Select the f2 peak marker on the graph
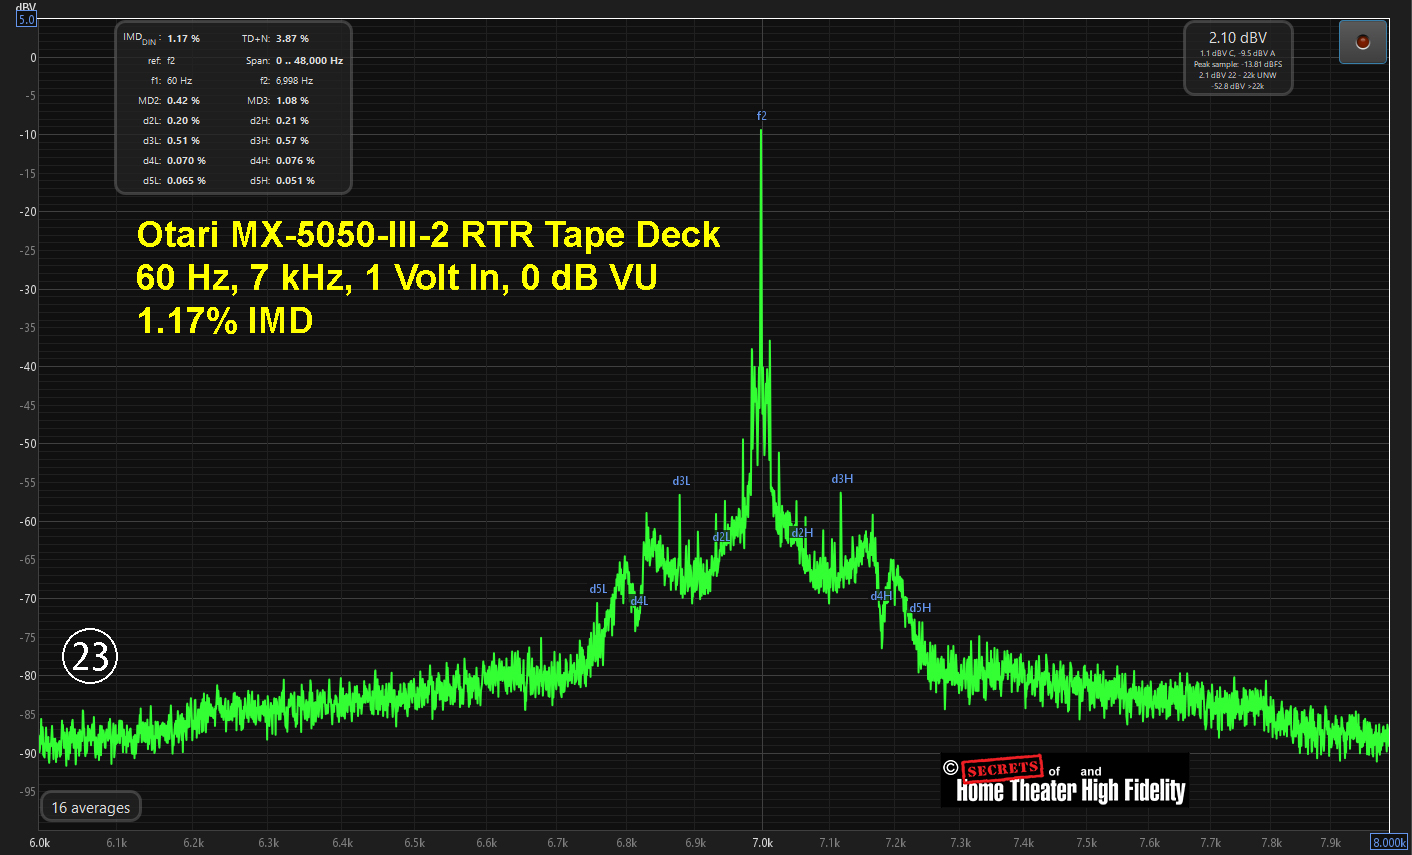The width and height of the screenshot is (1412, 855). (x=761, y=116)
